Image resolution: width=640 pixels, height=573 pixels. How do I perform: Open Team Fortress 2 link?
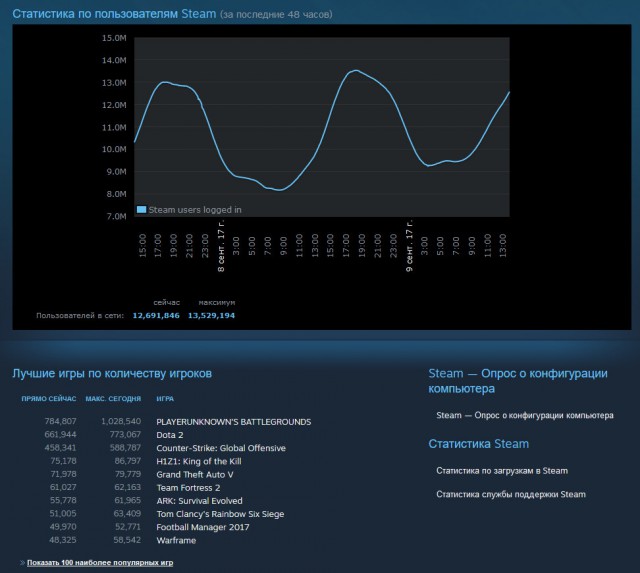188,488
